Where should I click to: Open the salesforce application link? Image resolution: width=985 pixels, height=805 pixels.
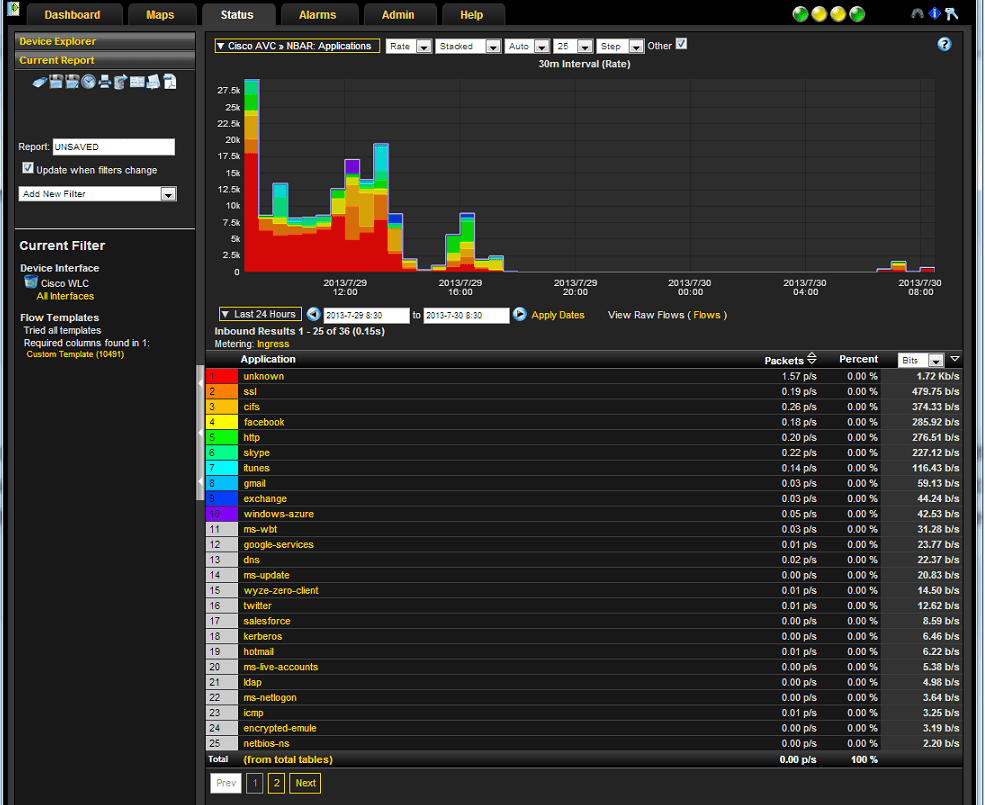click(267, 621)
